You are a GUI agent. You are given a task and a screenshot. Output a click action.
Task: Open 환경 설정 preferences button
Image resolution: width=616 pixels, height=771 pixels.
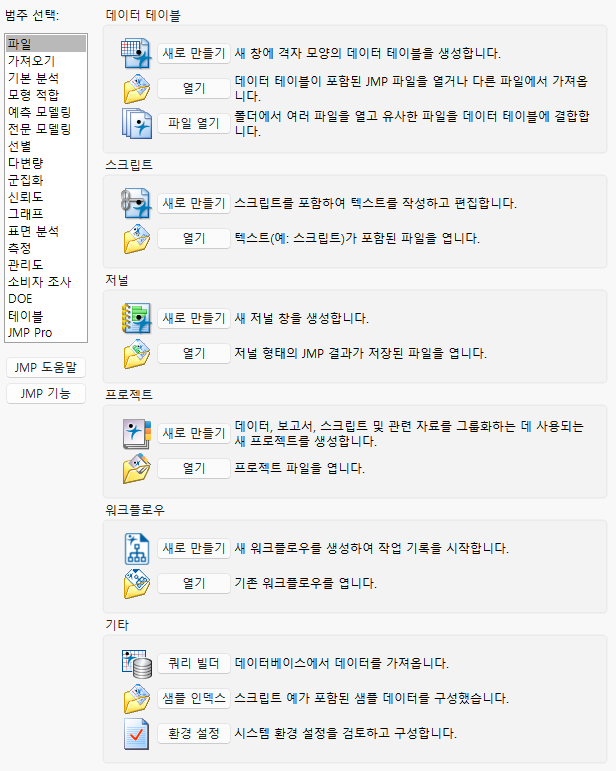pos(194,734)
